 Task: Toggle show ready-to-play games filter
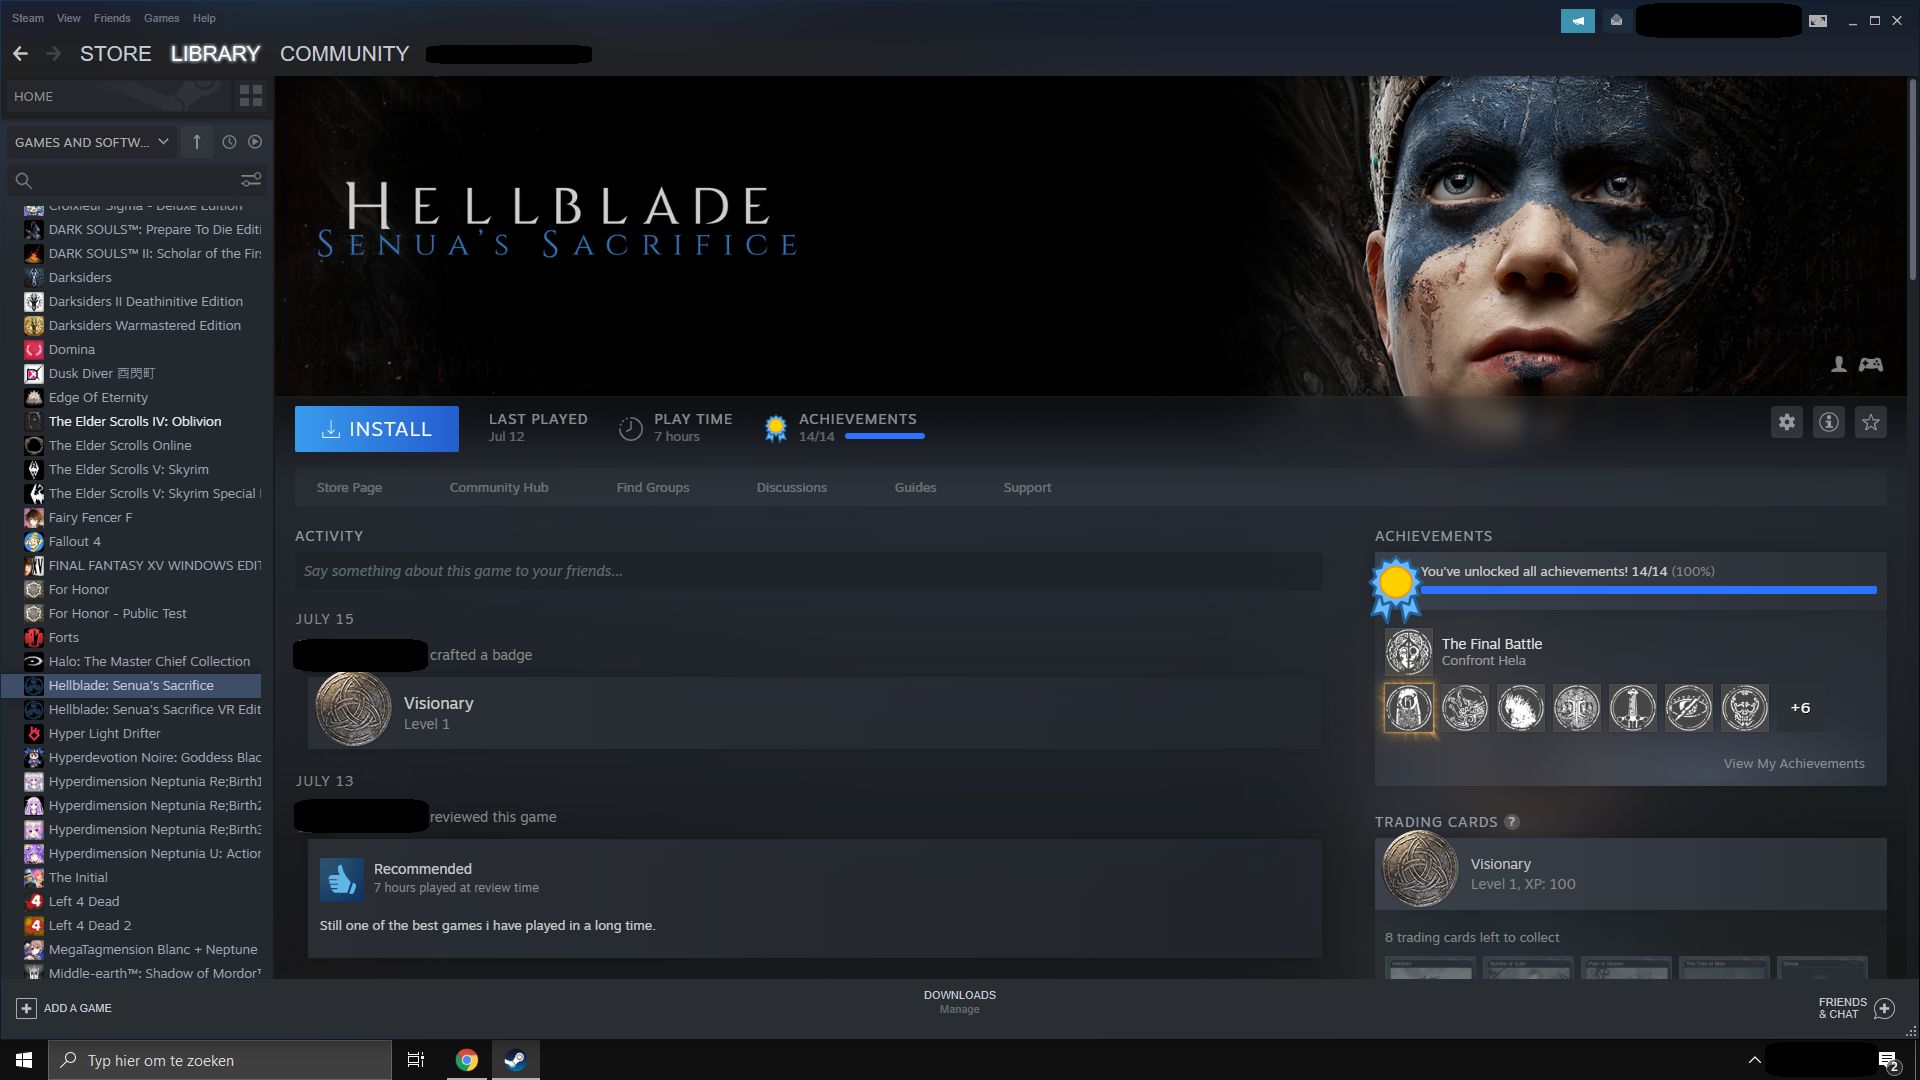click(255, 142)
